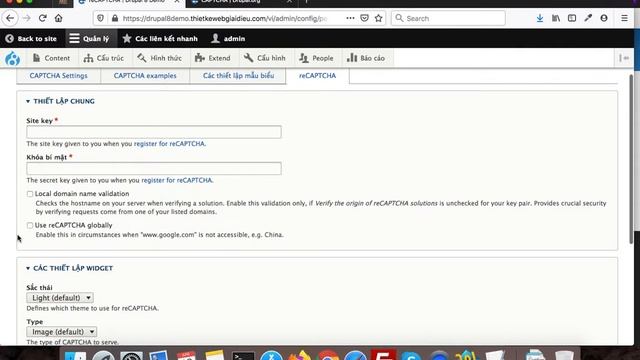640x360 pixels.
Task: Open register for reCAPTCHA link under secret key
Action: click(177, 180)
